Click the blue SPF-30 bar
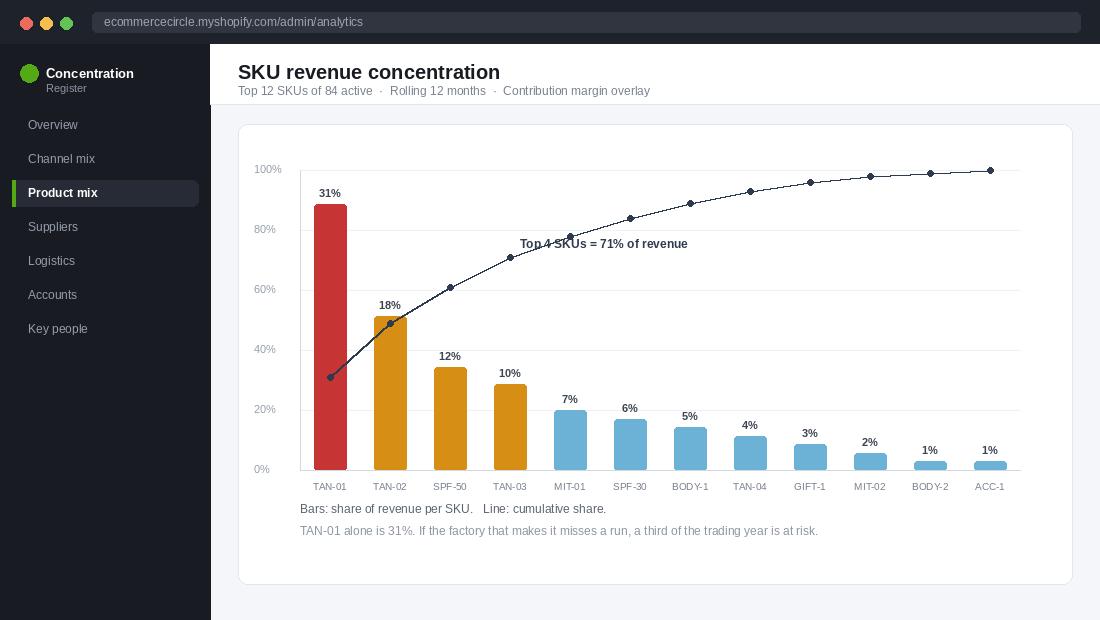The width and height of the screenshot is (1100, 620). [x=630, y=445]
